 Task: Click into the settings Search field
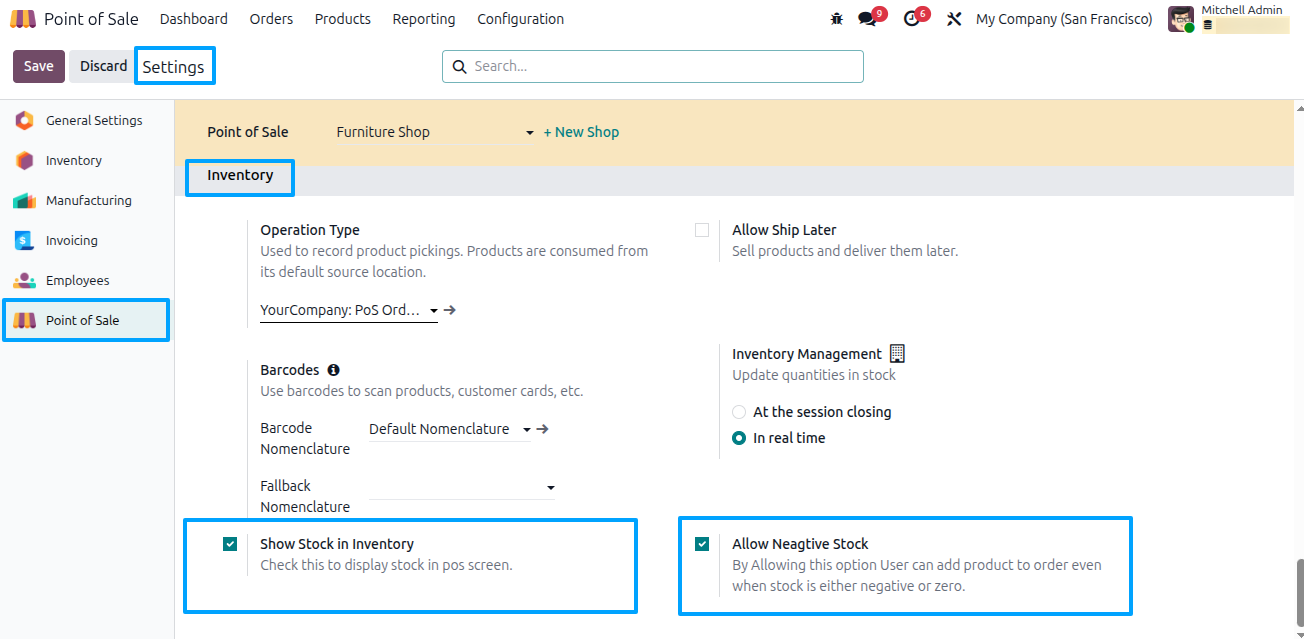tap(660, 66)
